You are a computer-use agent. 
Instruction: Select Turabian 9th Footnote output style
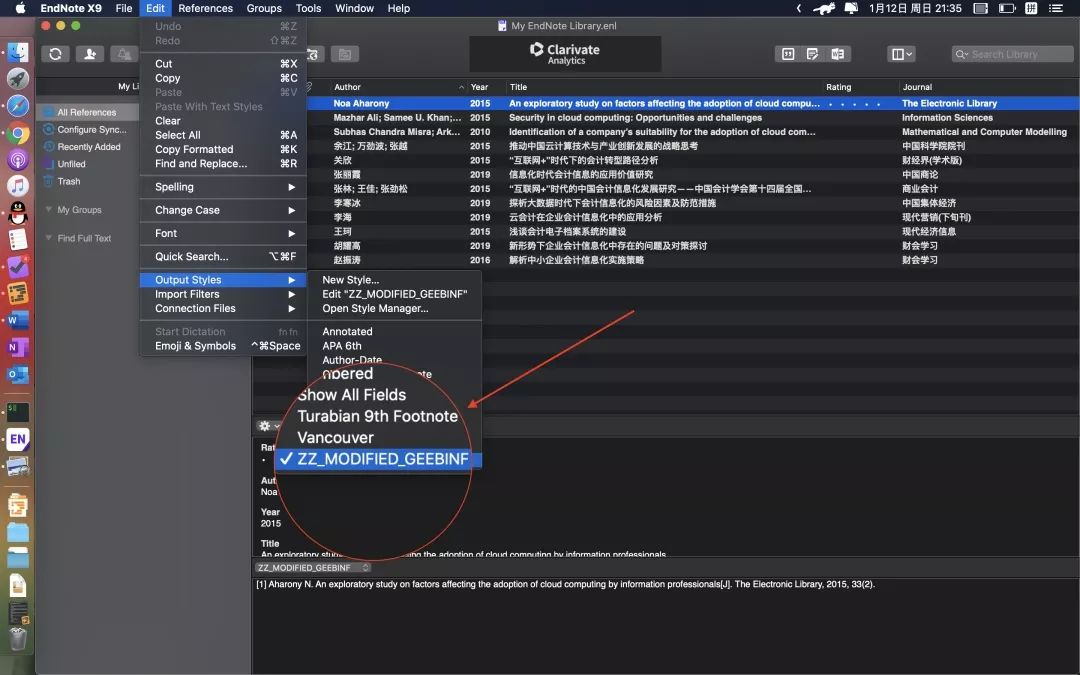pyautogui.click(x=377, y=416)
